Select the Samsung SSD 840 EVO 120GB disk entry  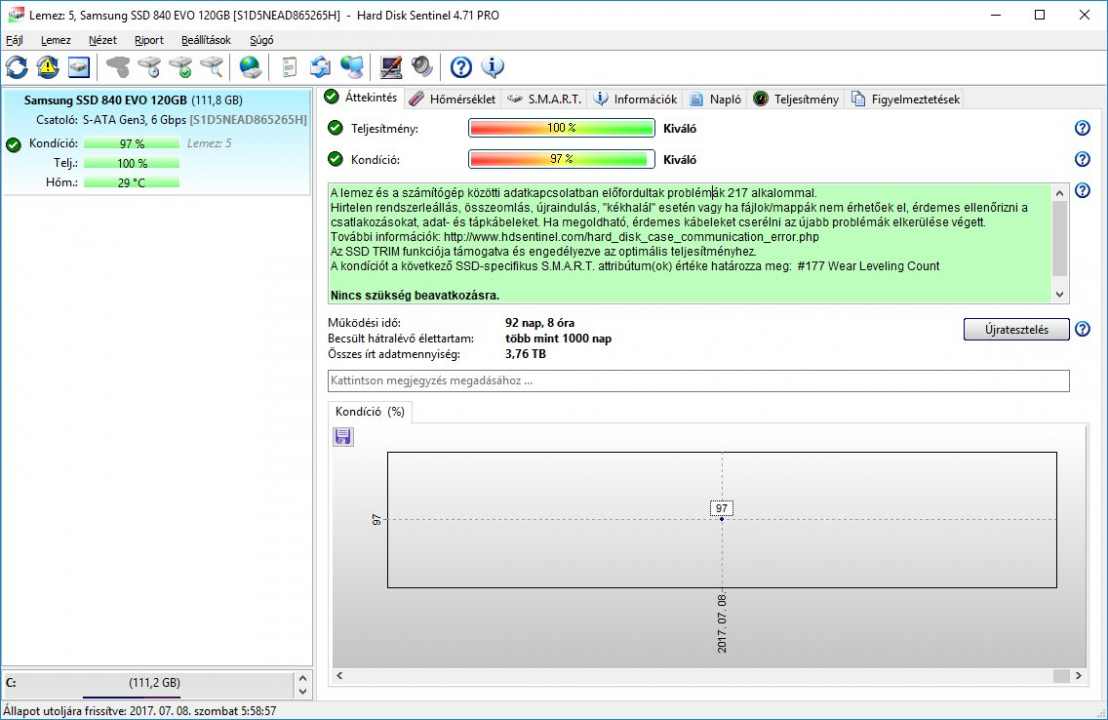coord(156,141)
